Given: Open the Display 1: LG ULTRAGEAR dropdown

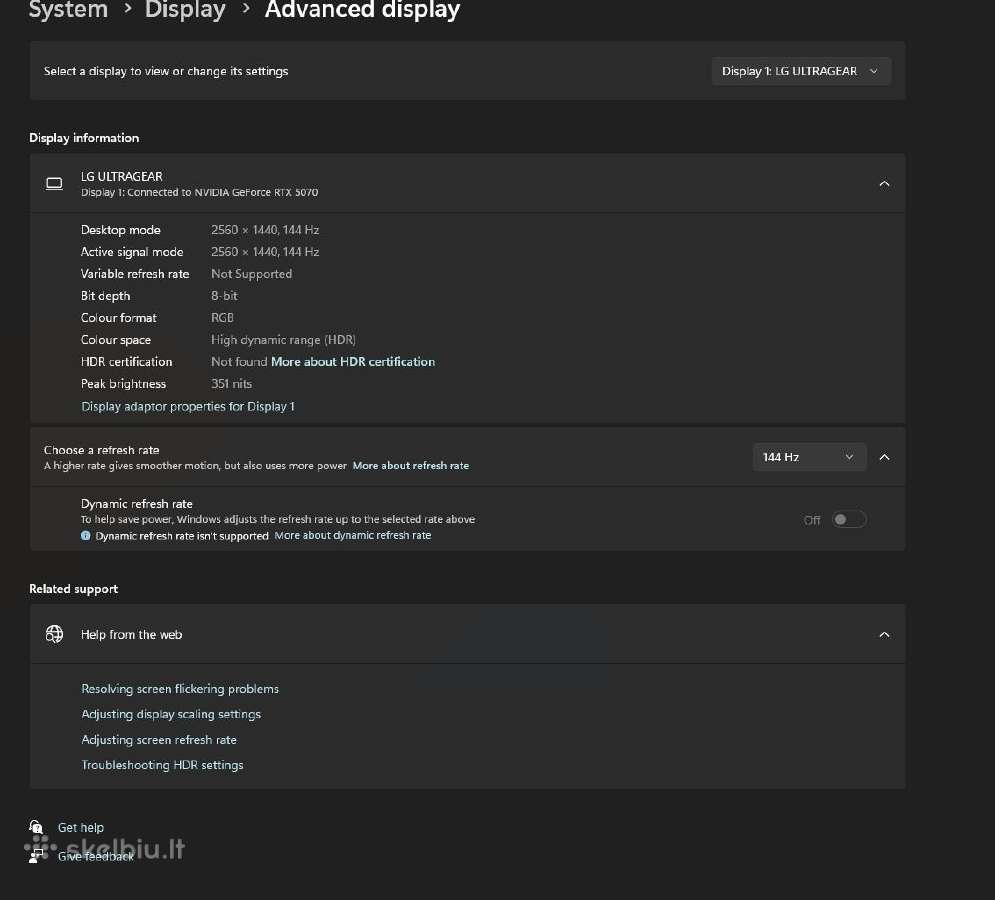Looking at the screenshot, I should tap(801, 71).
